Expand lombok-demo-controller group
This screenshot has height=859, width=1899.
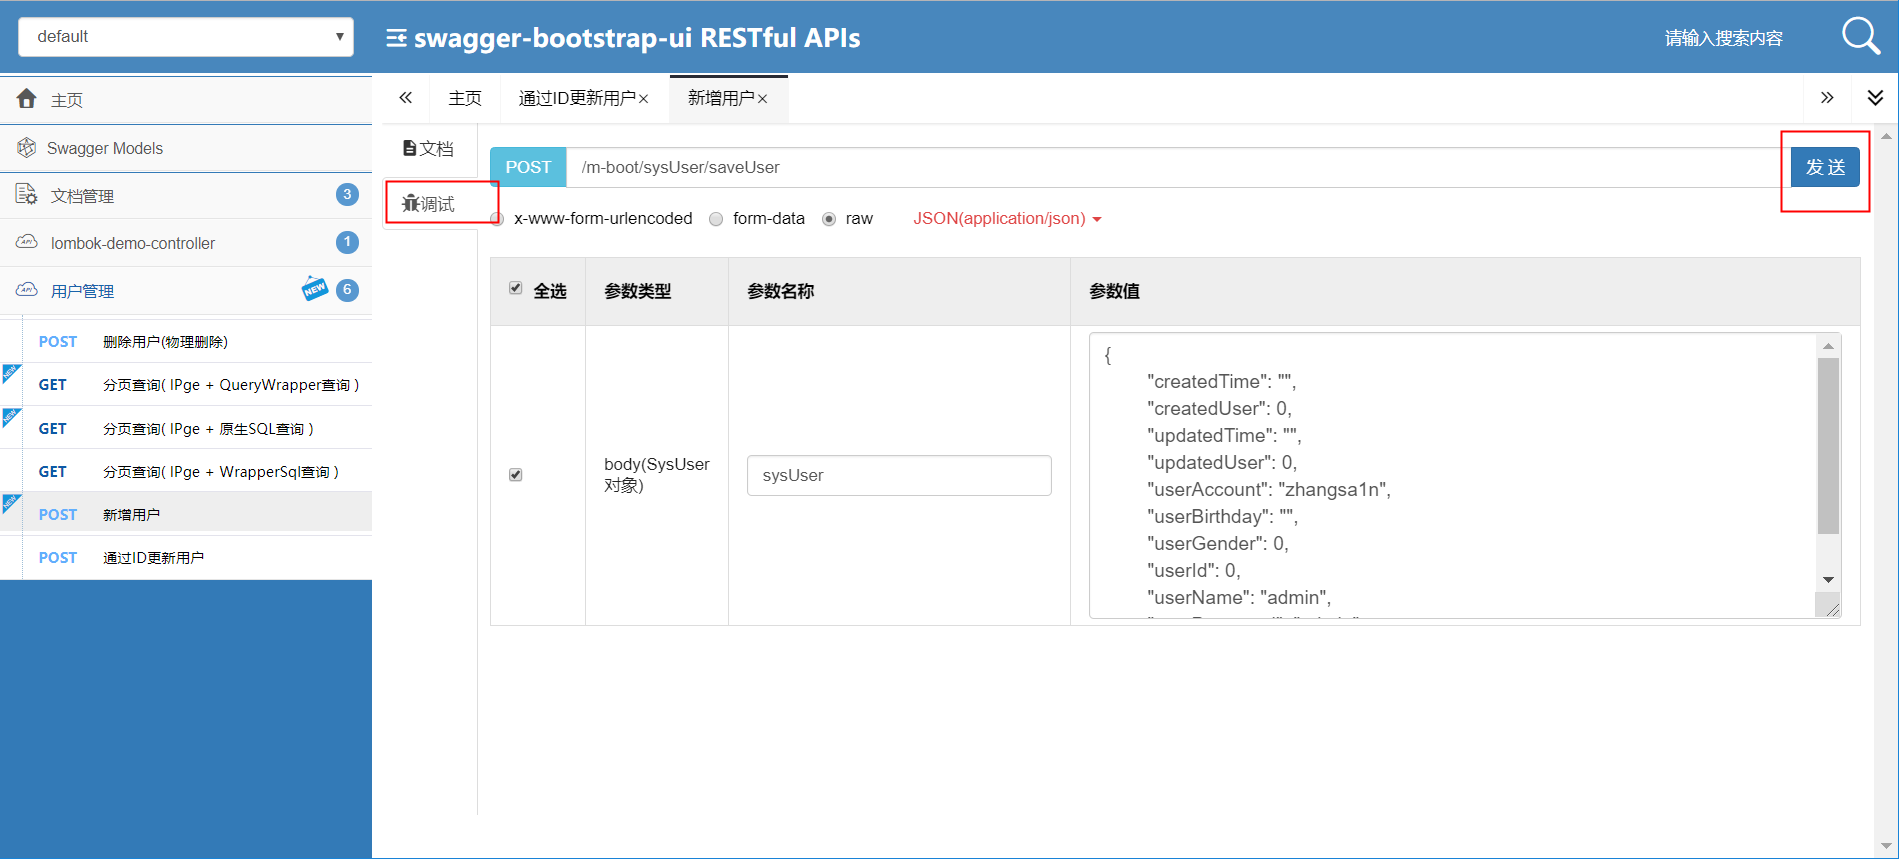click(x=186, y=243)
